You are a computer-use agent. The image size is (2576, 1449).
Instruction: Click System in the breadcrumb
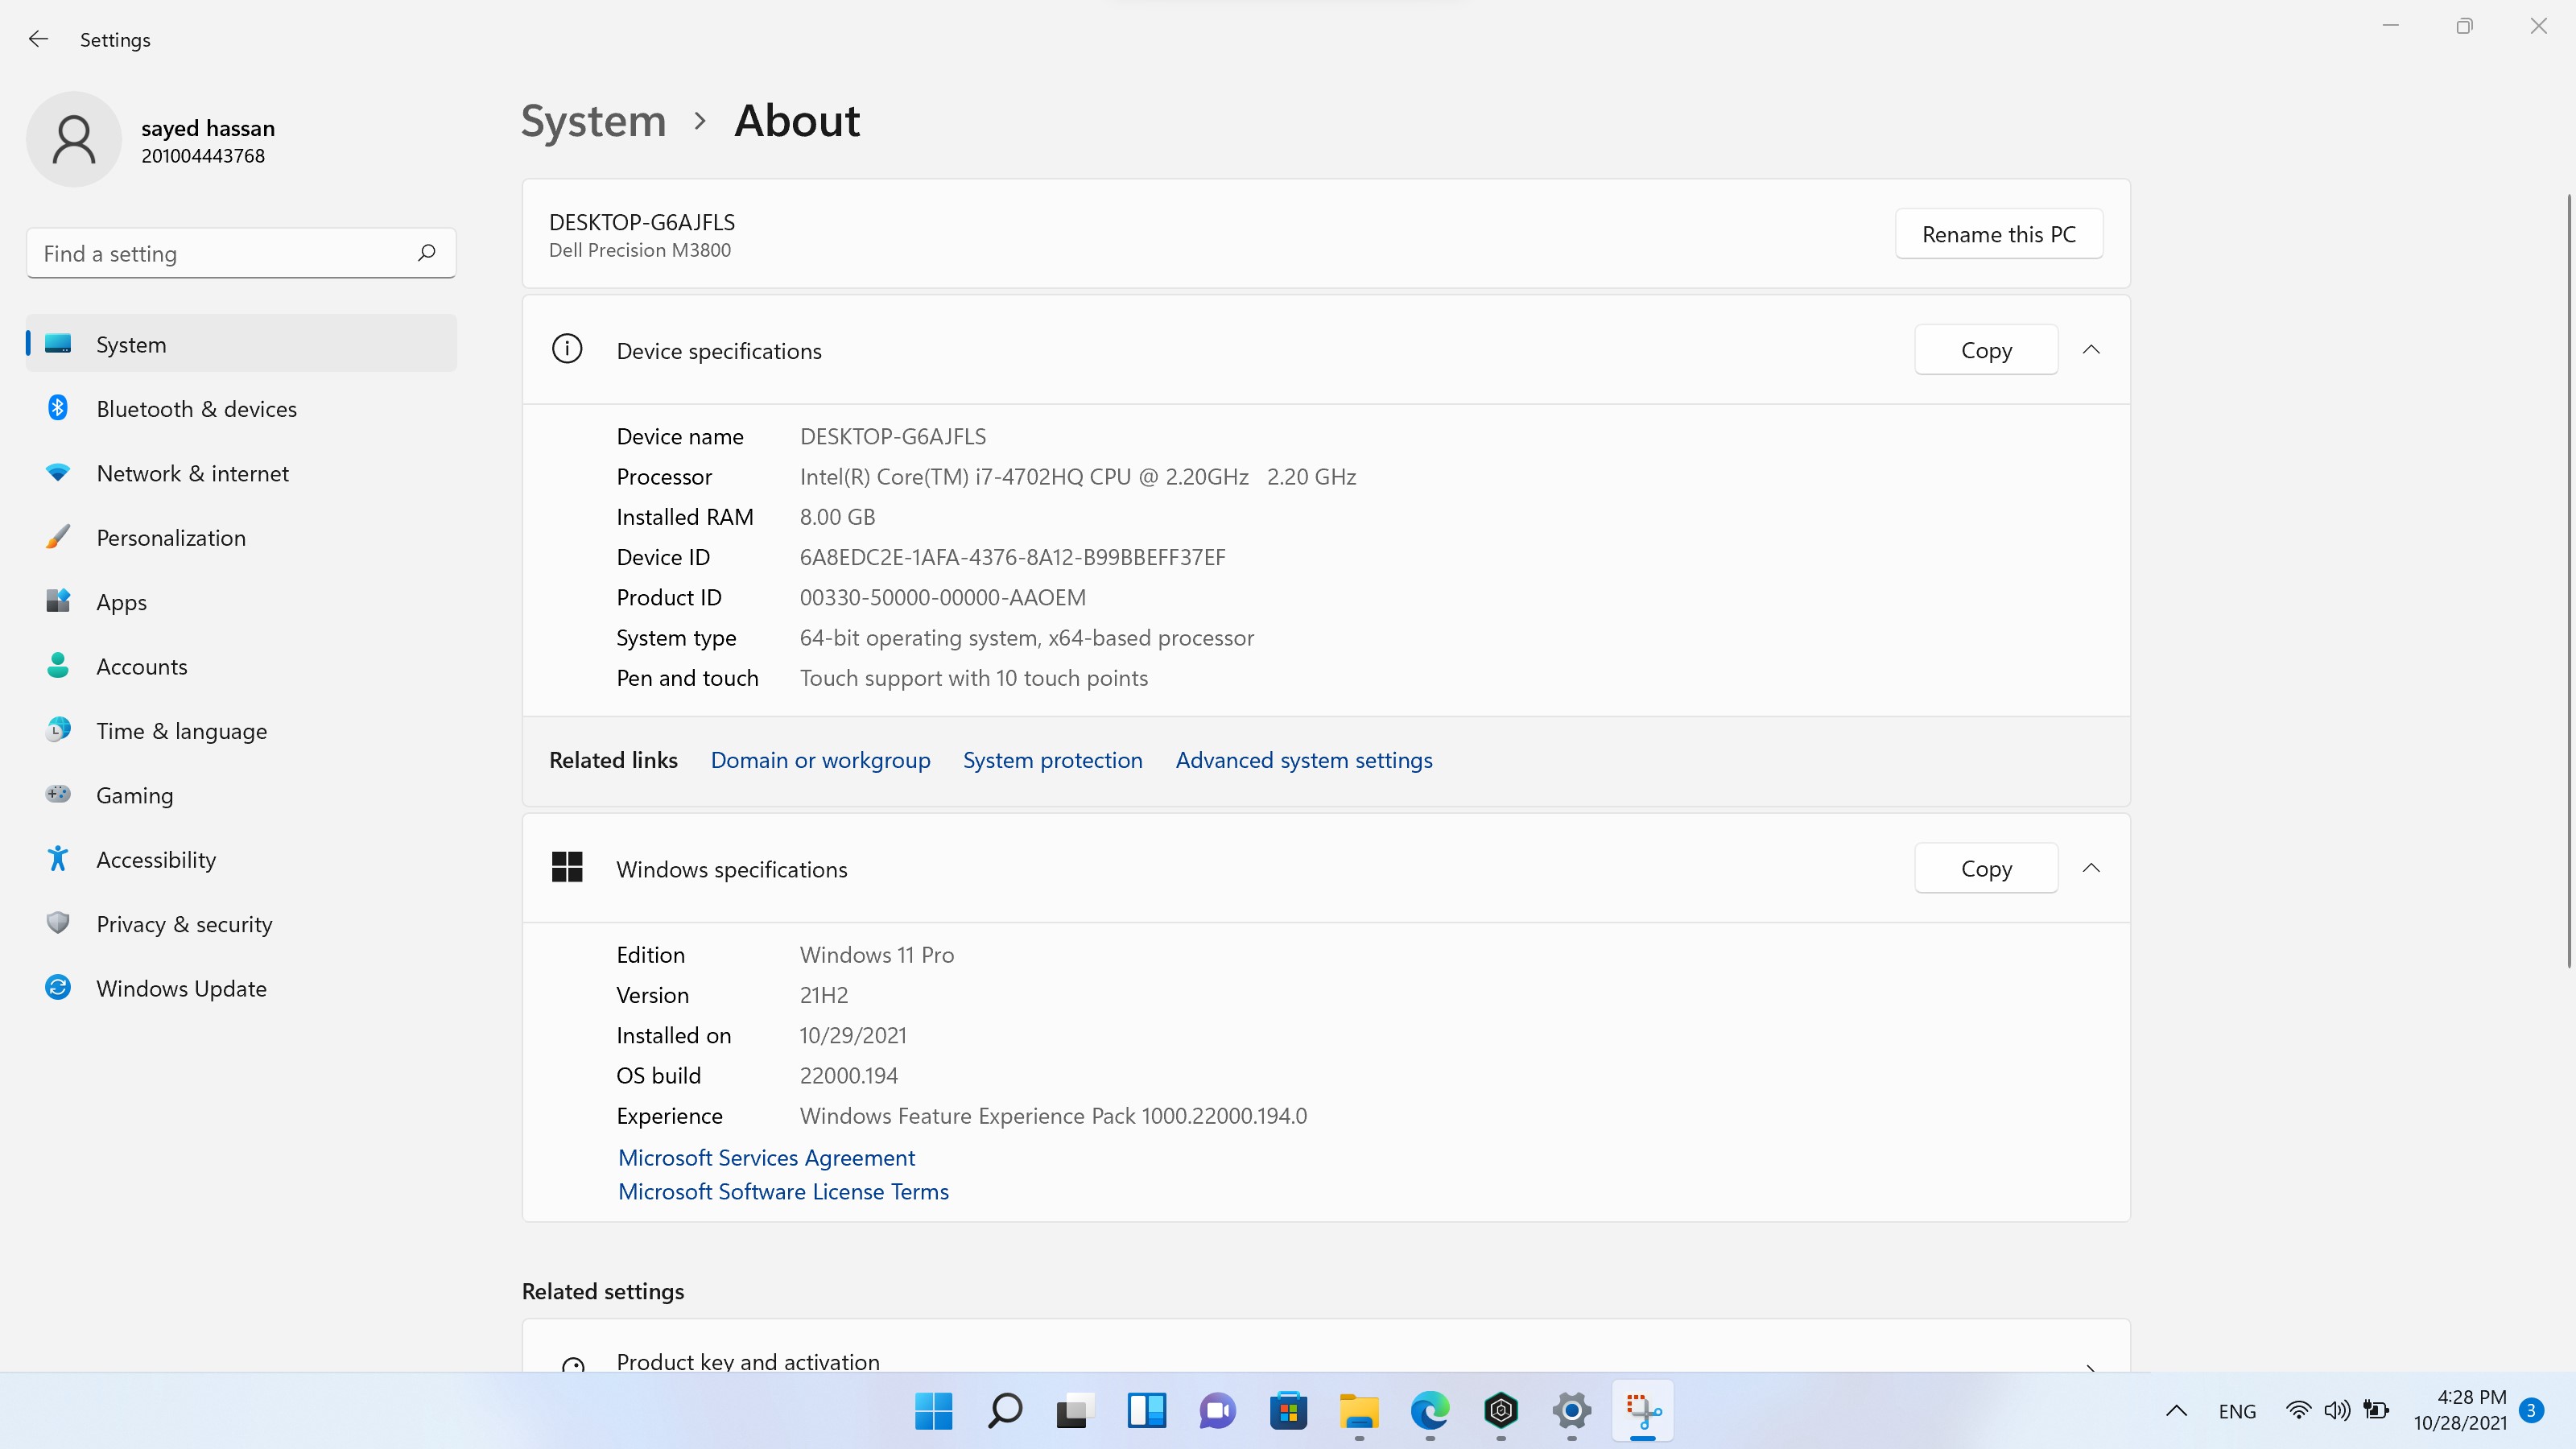click(593, 121)
